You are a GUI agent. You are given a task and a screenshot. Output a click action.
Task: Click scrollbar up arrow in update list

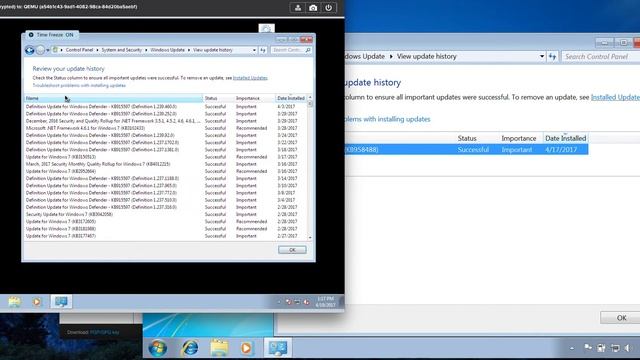(x=310, y=98)
